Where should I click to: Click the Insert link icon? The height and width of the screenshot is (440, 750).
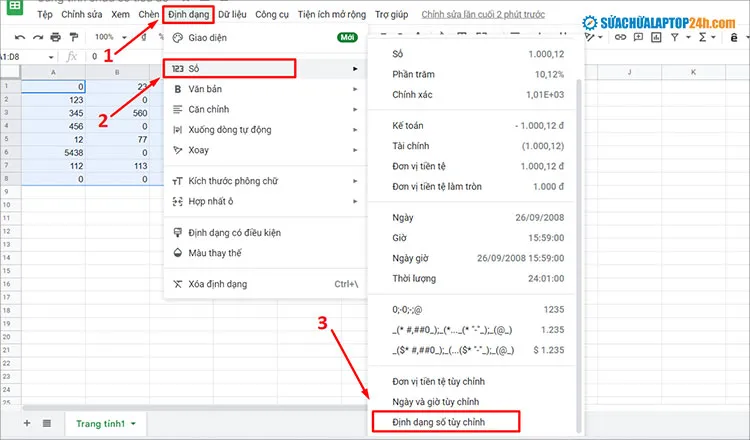pyautogui.click(x=620, y=37)
